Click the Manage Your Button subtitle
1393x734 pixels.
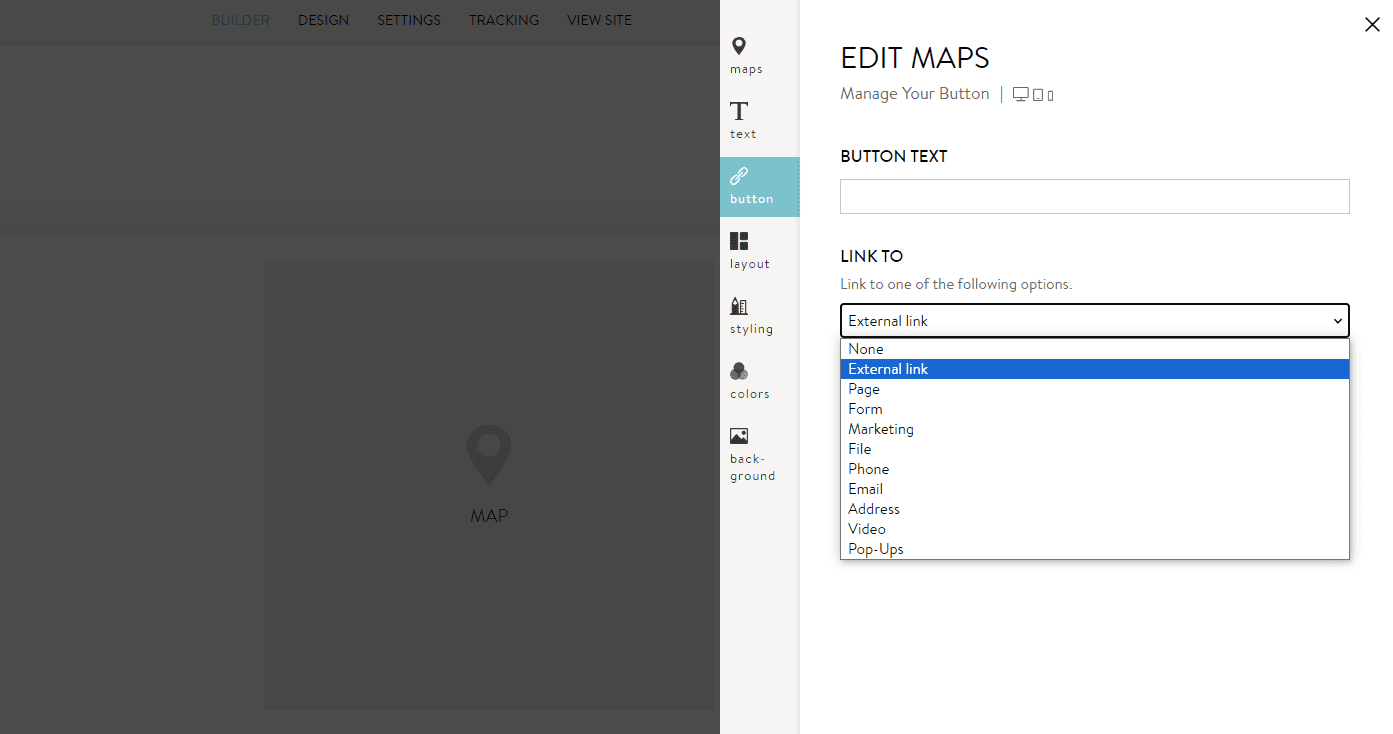pos(915,94)
